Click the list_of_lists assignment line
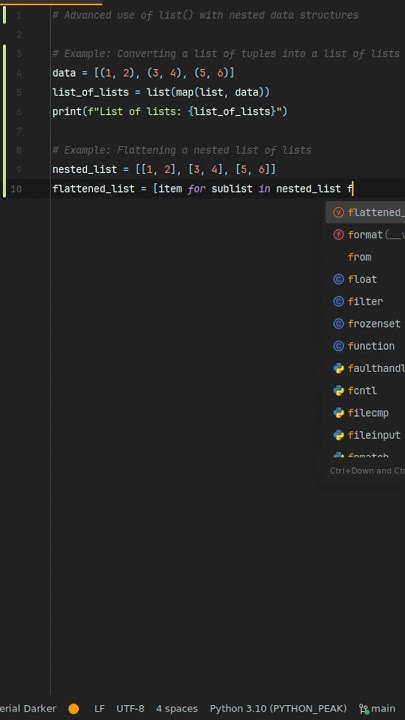 (x=161, y=92)
